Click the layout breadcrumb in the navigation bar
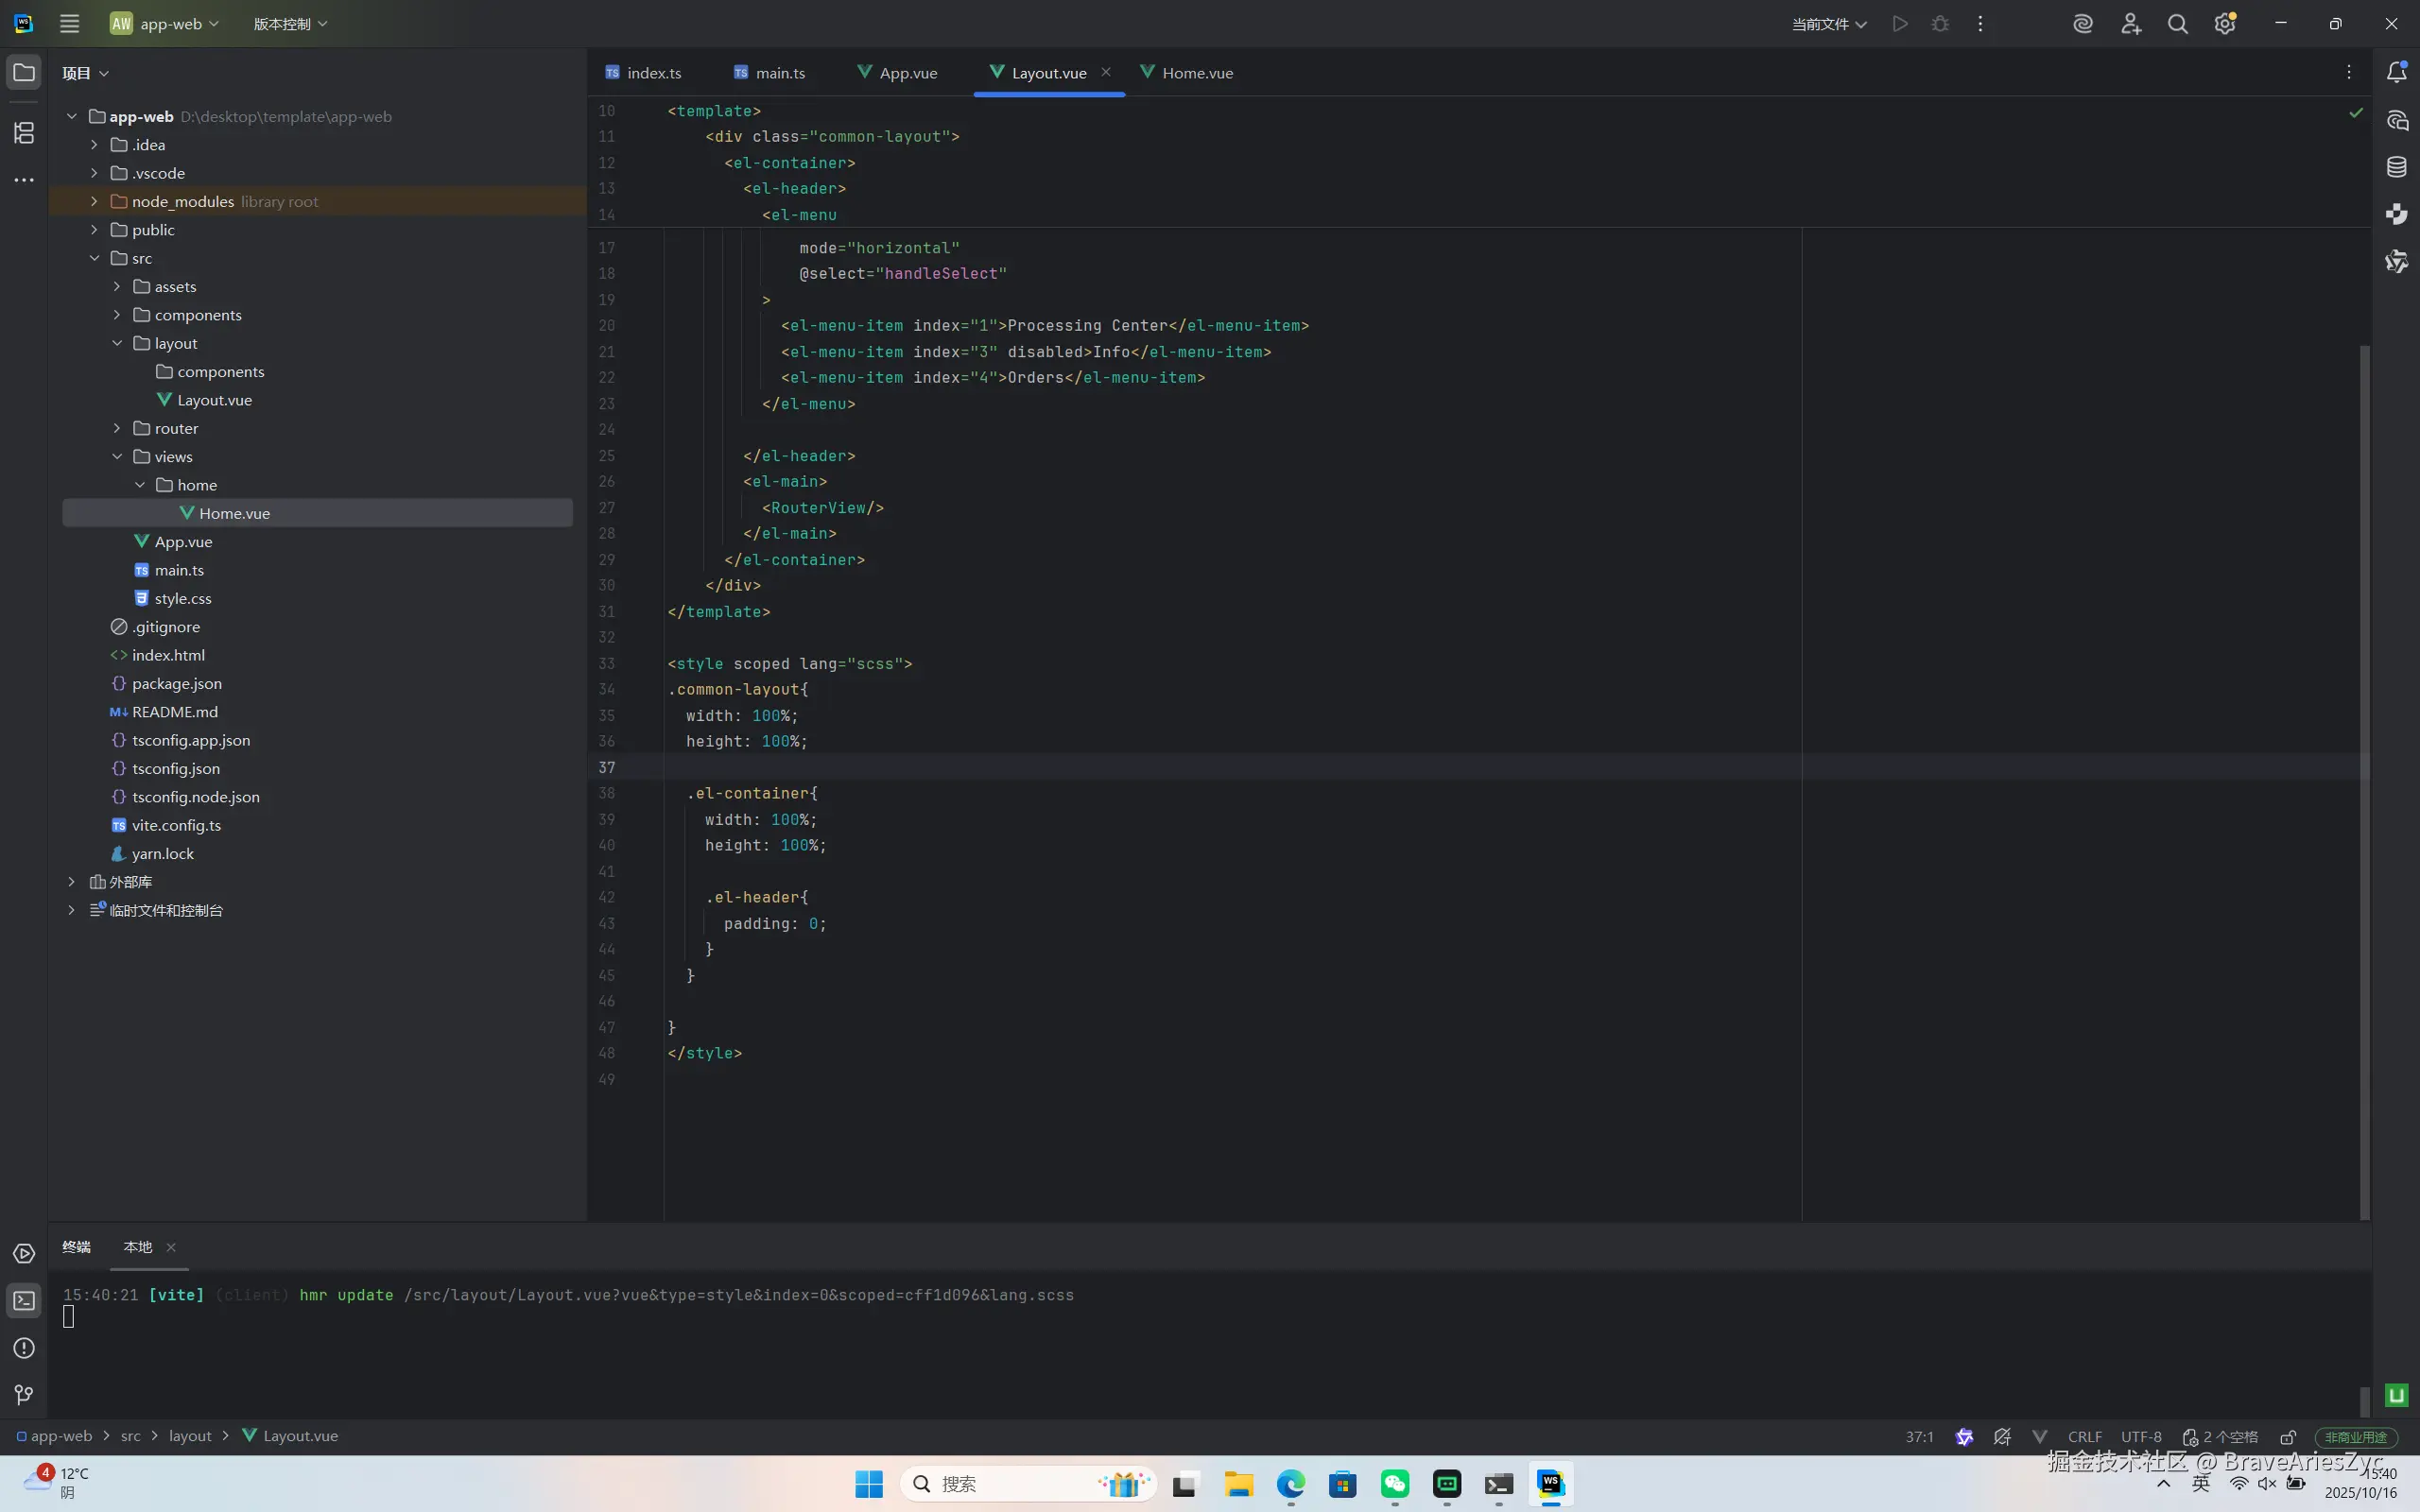This screenshot has width=2420, height=1512. [190, 1436]
